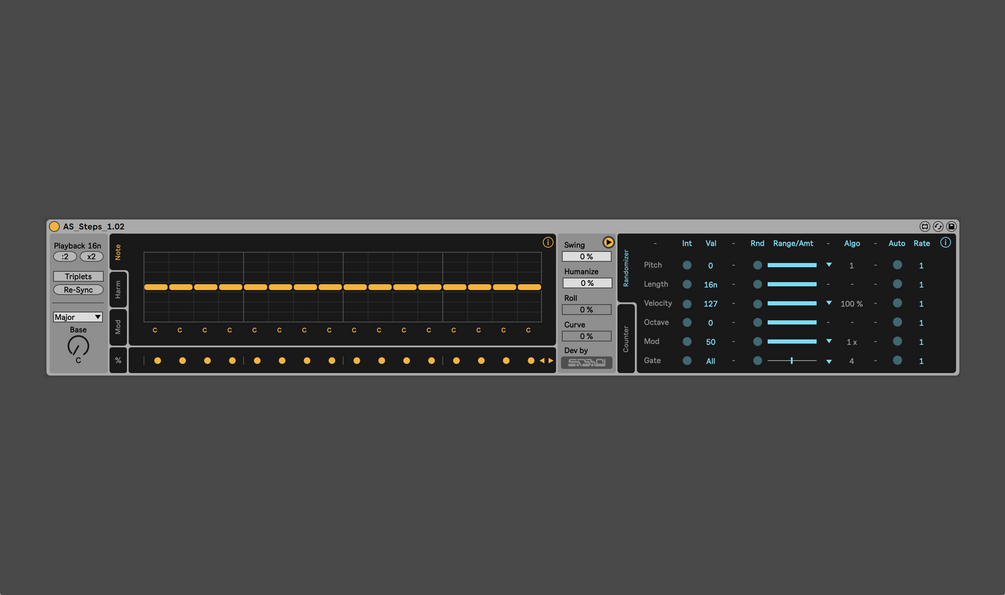Click the Gate Rate value 1
The image size is (1005, 595).
click(x=921, y=362)
